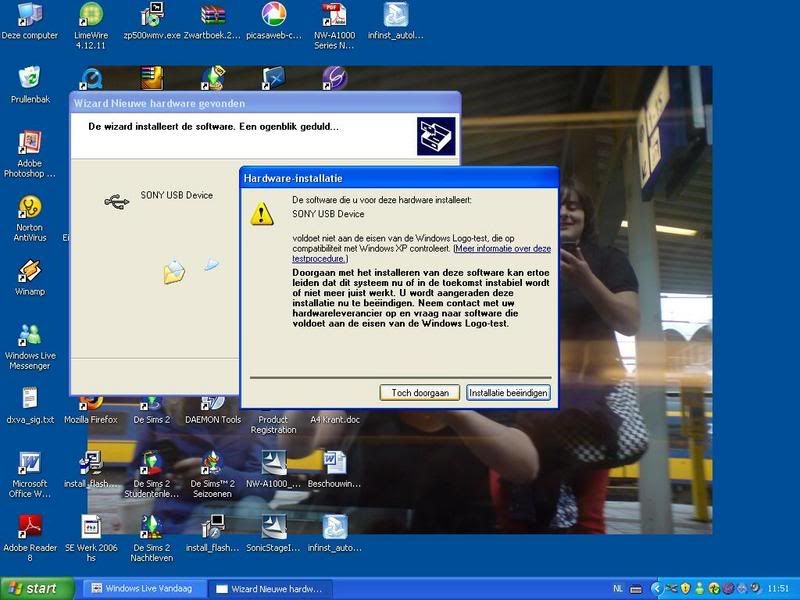Image resolution: width=800 pixels, height=600 pixels.
Task: Click the Wizard Nieuwe hardware gevonden title bar
Action: click(x=264, y=103)
